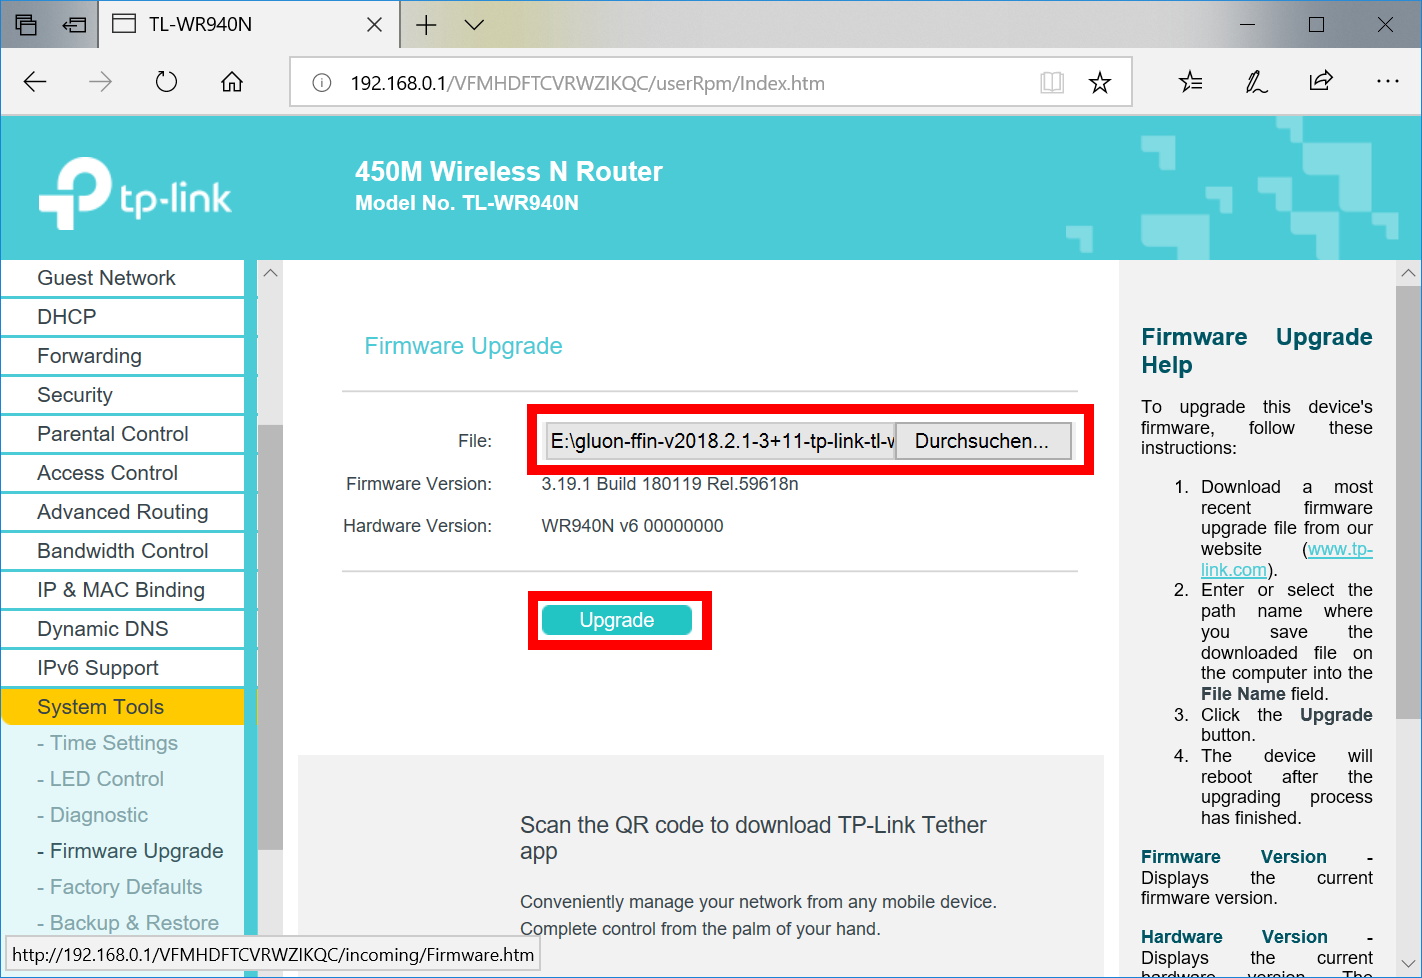1422x978 pixels.
Task: Click the browser Back arrow
Action: coord(35,82)
